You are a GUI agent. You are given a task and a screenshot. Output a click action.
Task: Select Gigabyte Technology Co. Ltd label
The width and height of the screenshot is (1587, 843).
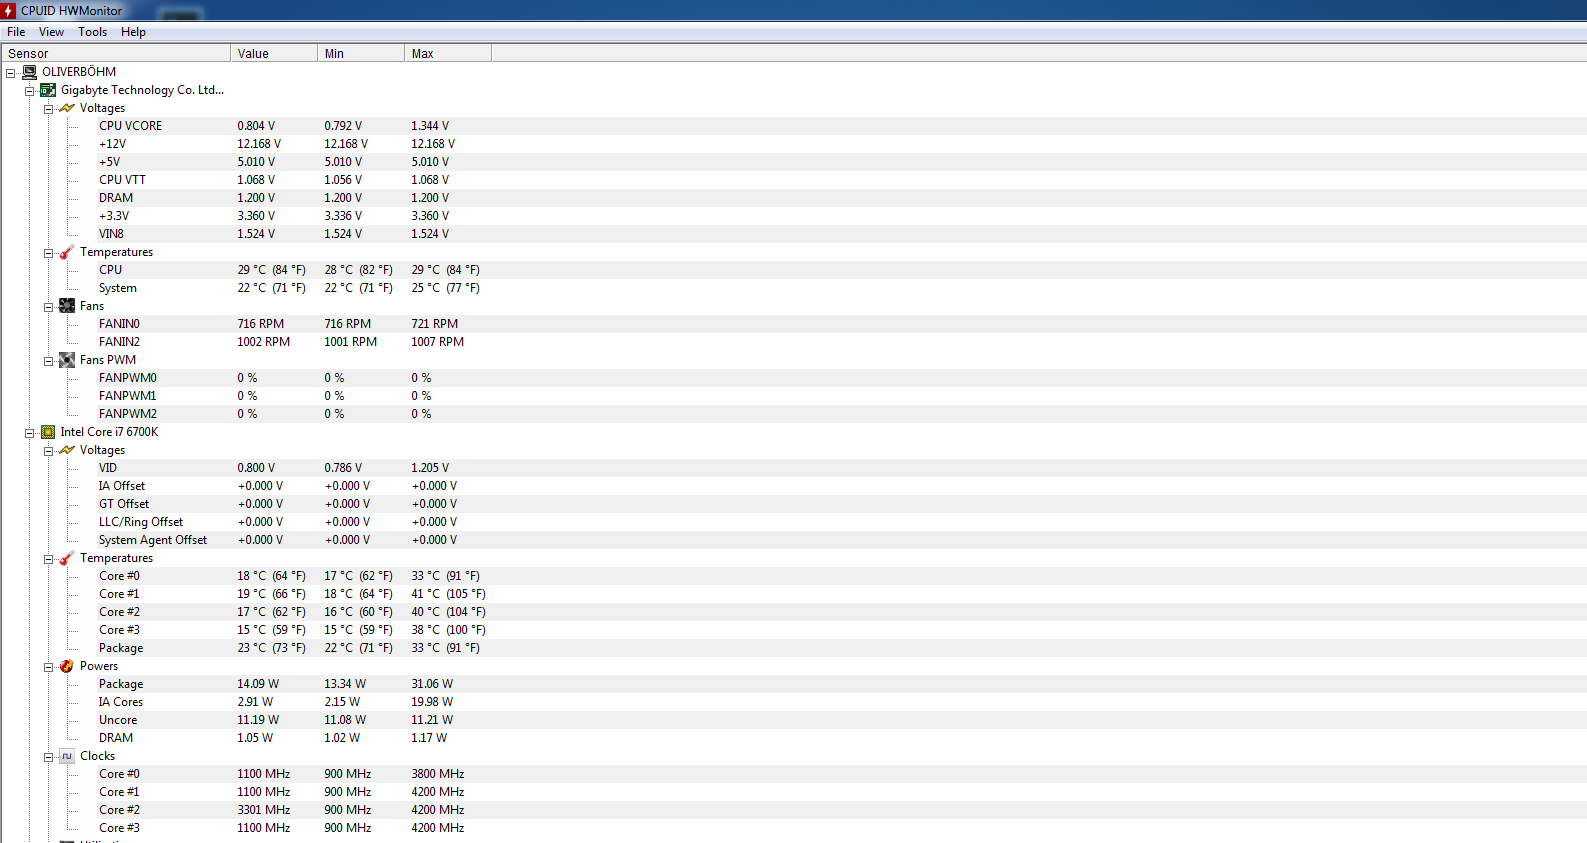(142, 90)
